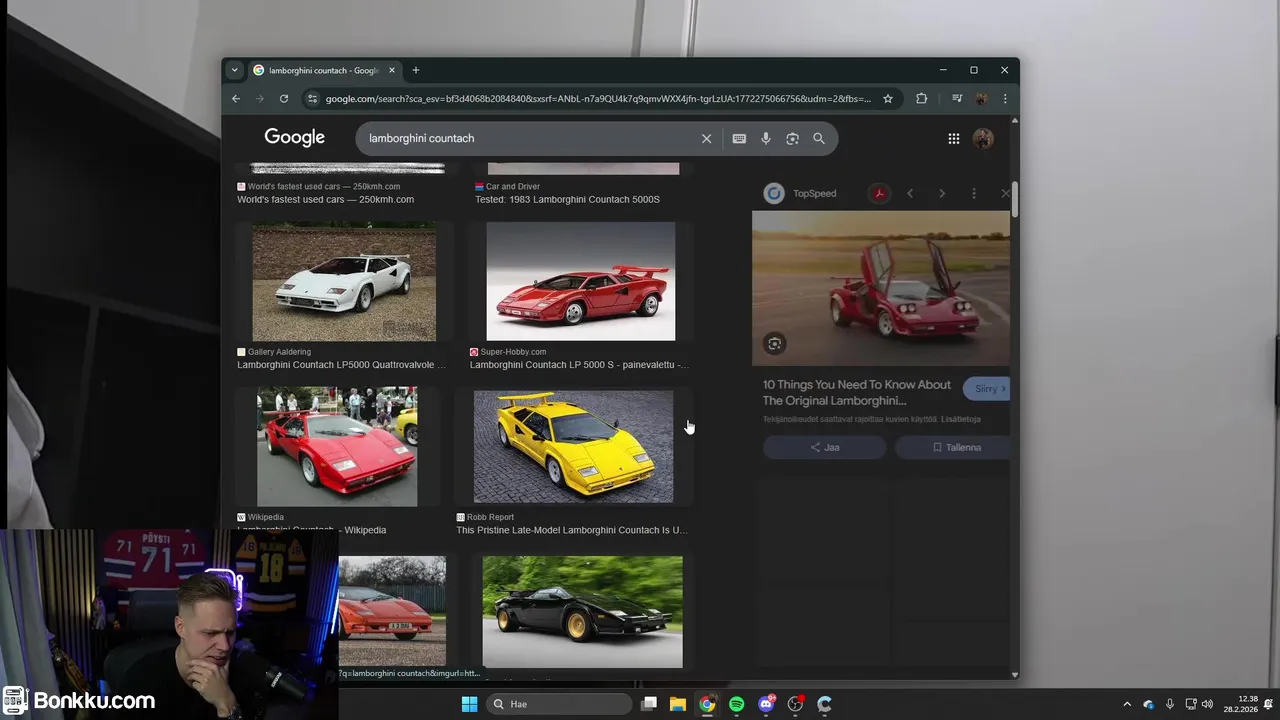Image resolution: width=1280 pixels, height=720 pixels.
Task: Click 'Tested: 1983 Lamborghini Countach 5000S' link
Action: click(x=567, y=199)
